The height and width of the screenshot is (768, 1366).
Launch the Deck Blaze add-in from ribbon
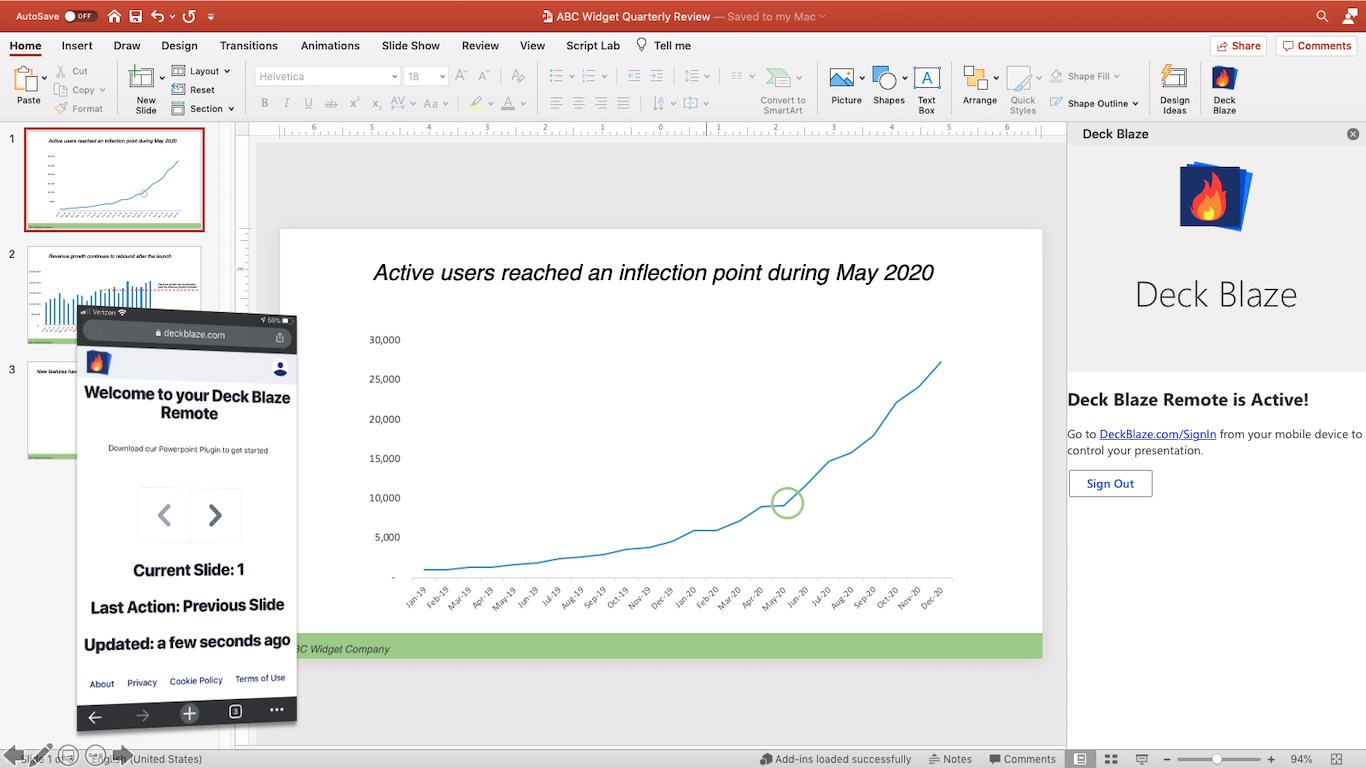pos(1225,89)
